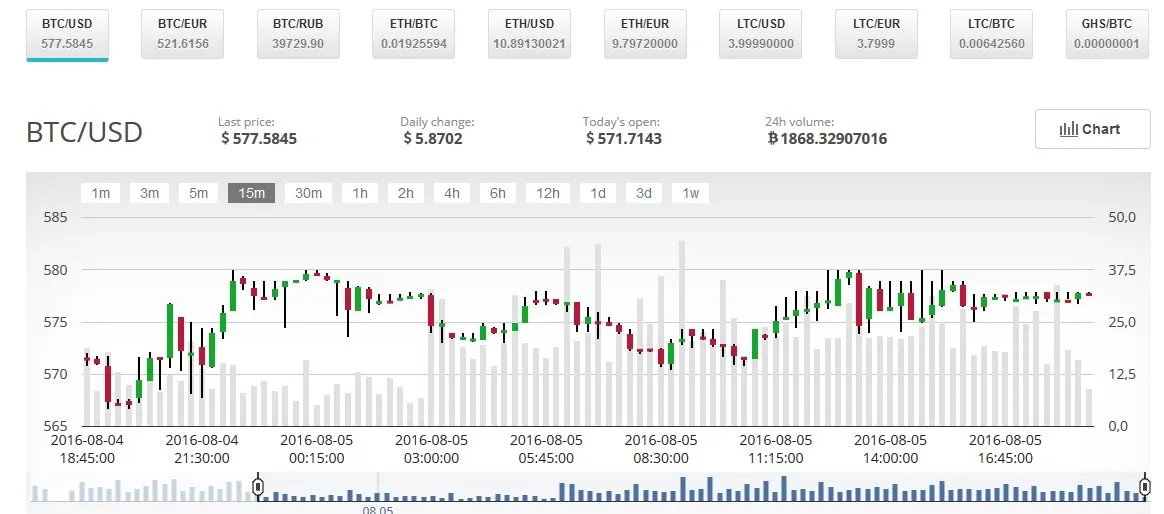Select the LTC/USD pair tab
Image resolution: width=1164 pixels, height=514 pixels.
pyautogui.click(x=761, y=34)
